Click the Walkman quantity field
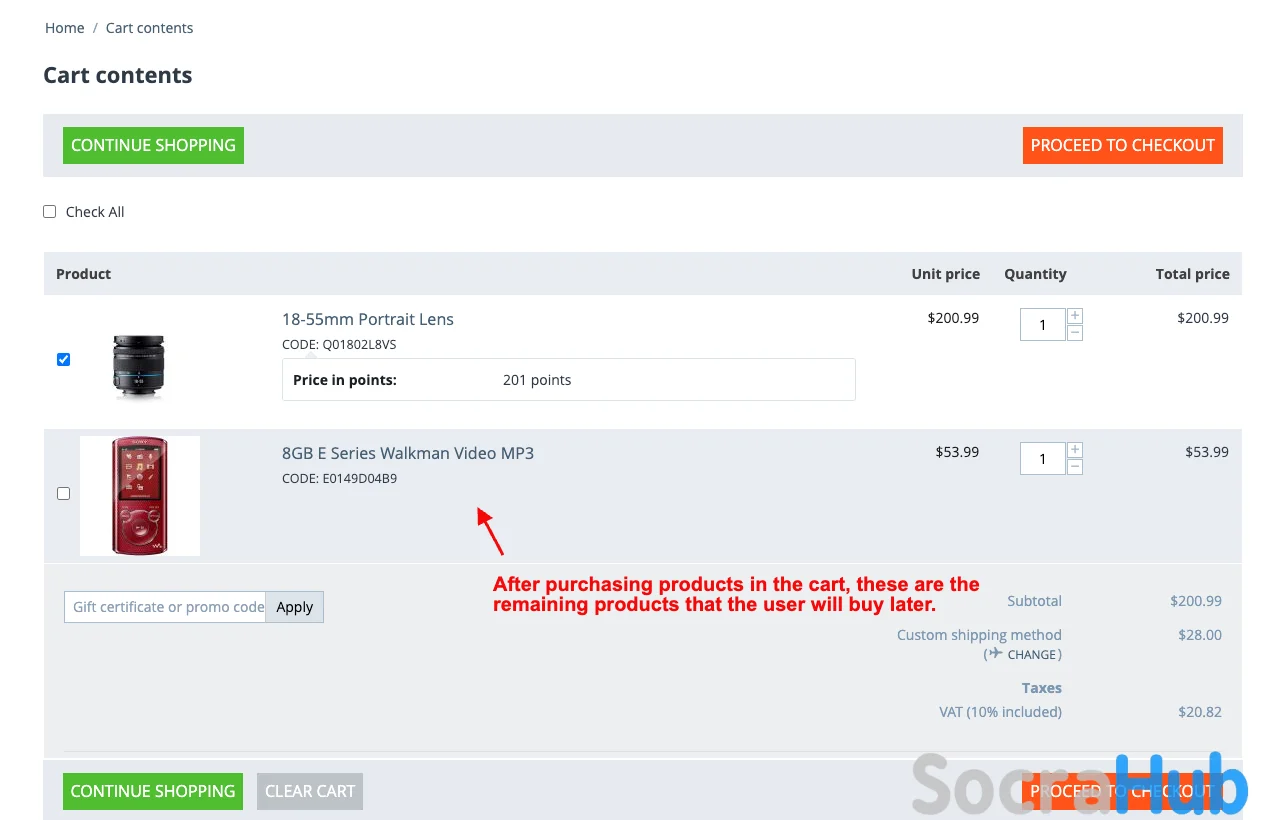The width and height of the screenshot is (1272, 820). (1043, 459)
